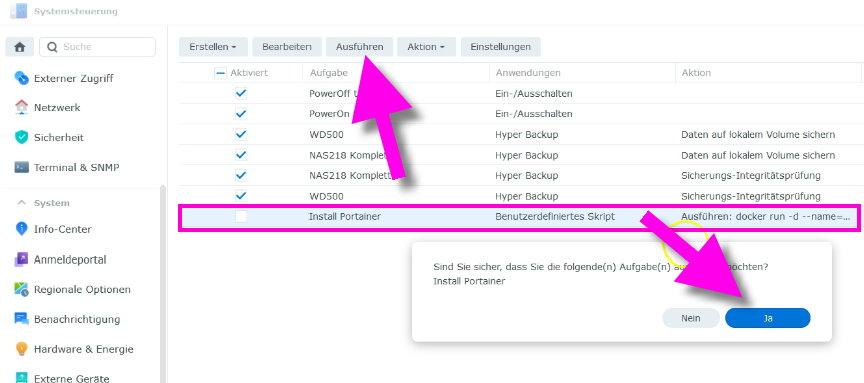Click the Bearbeiten button

point(287,47)
